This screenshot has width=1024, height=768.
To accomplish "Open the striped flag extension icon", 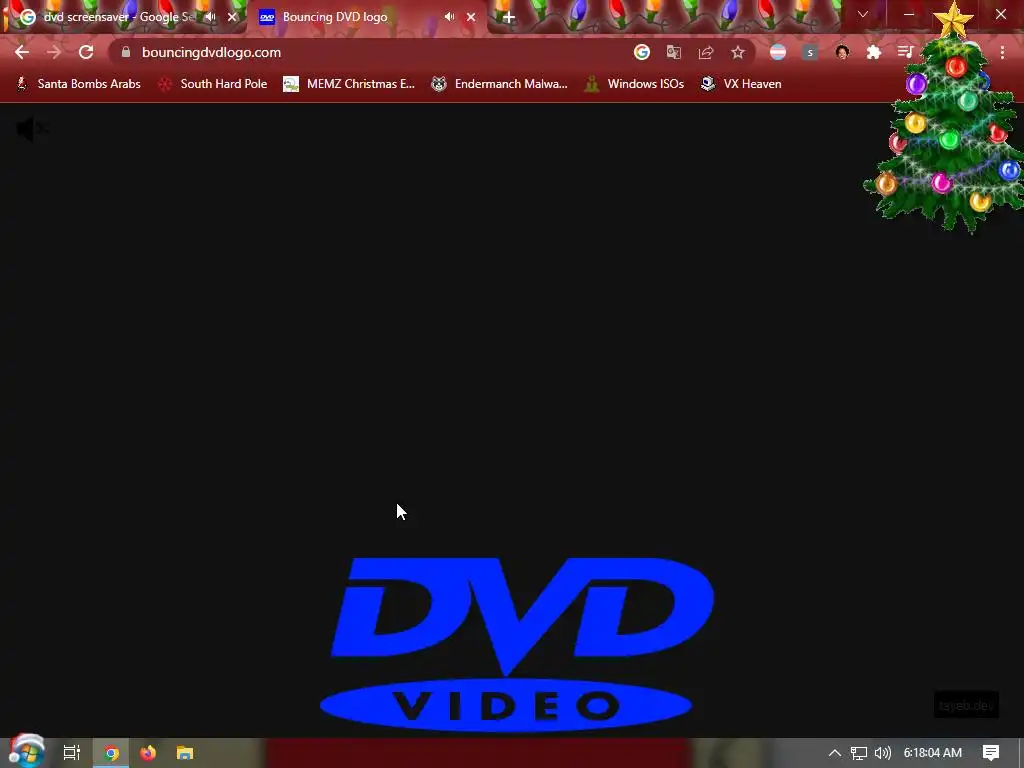I will coord(778,52).
